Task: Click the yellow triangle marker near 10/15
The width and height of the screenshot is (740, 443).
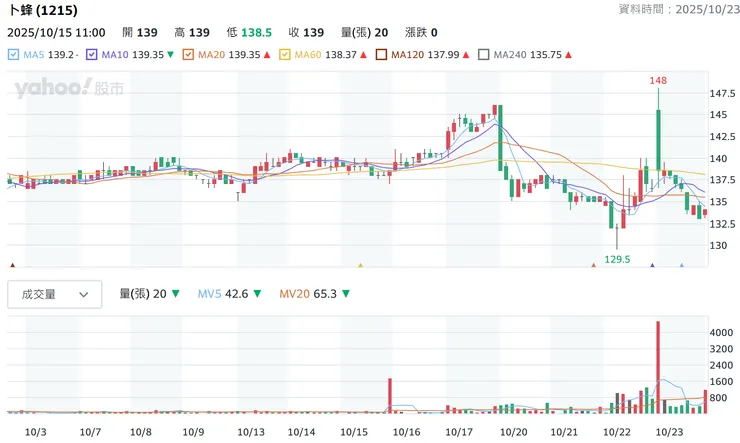Action: click(x=361, y=266)
